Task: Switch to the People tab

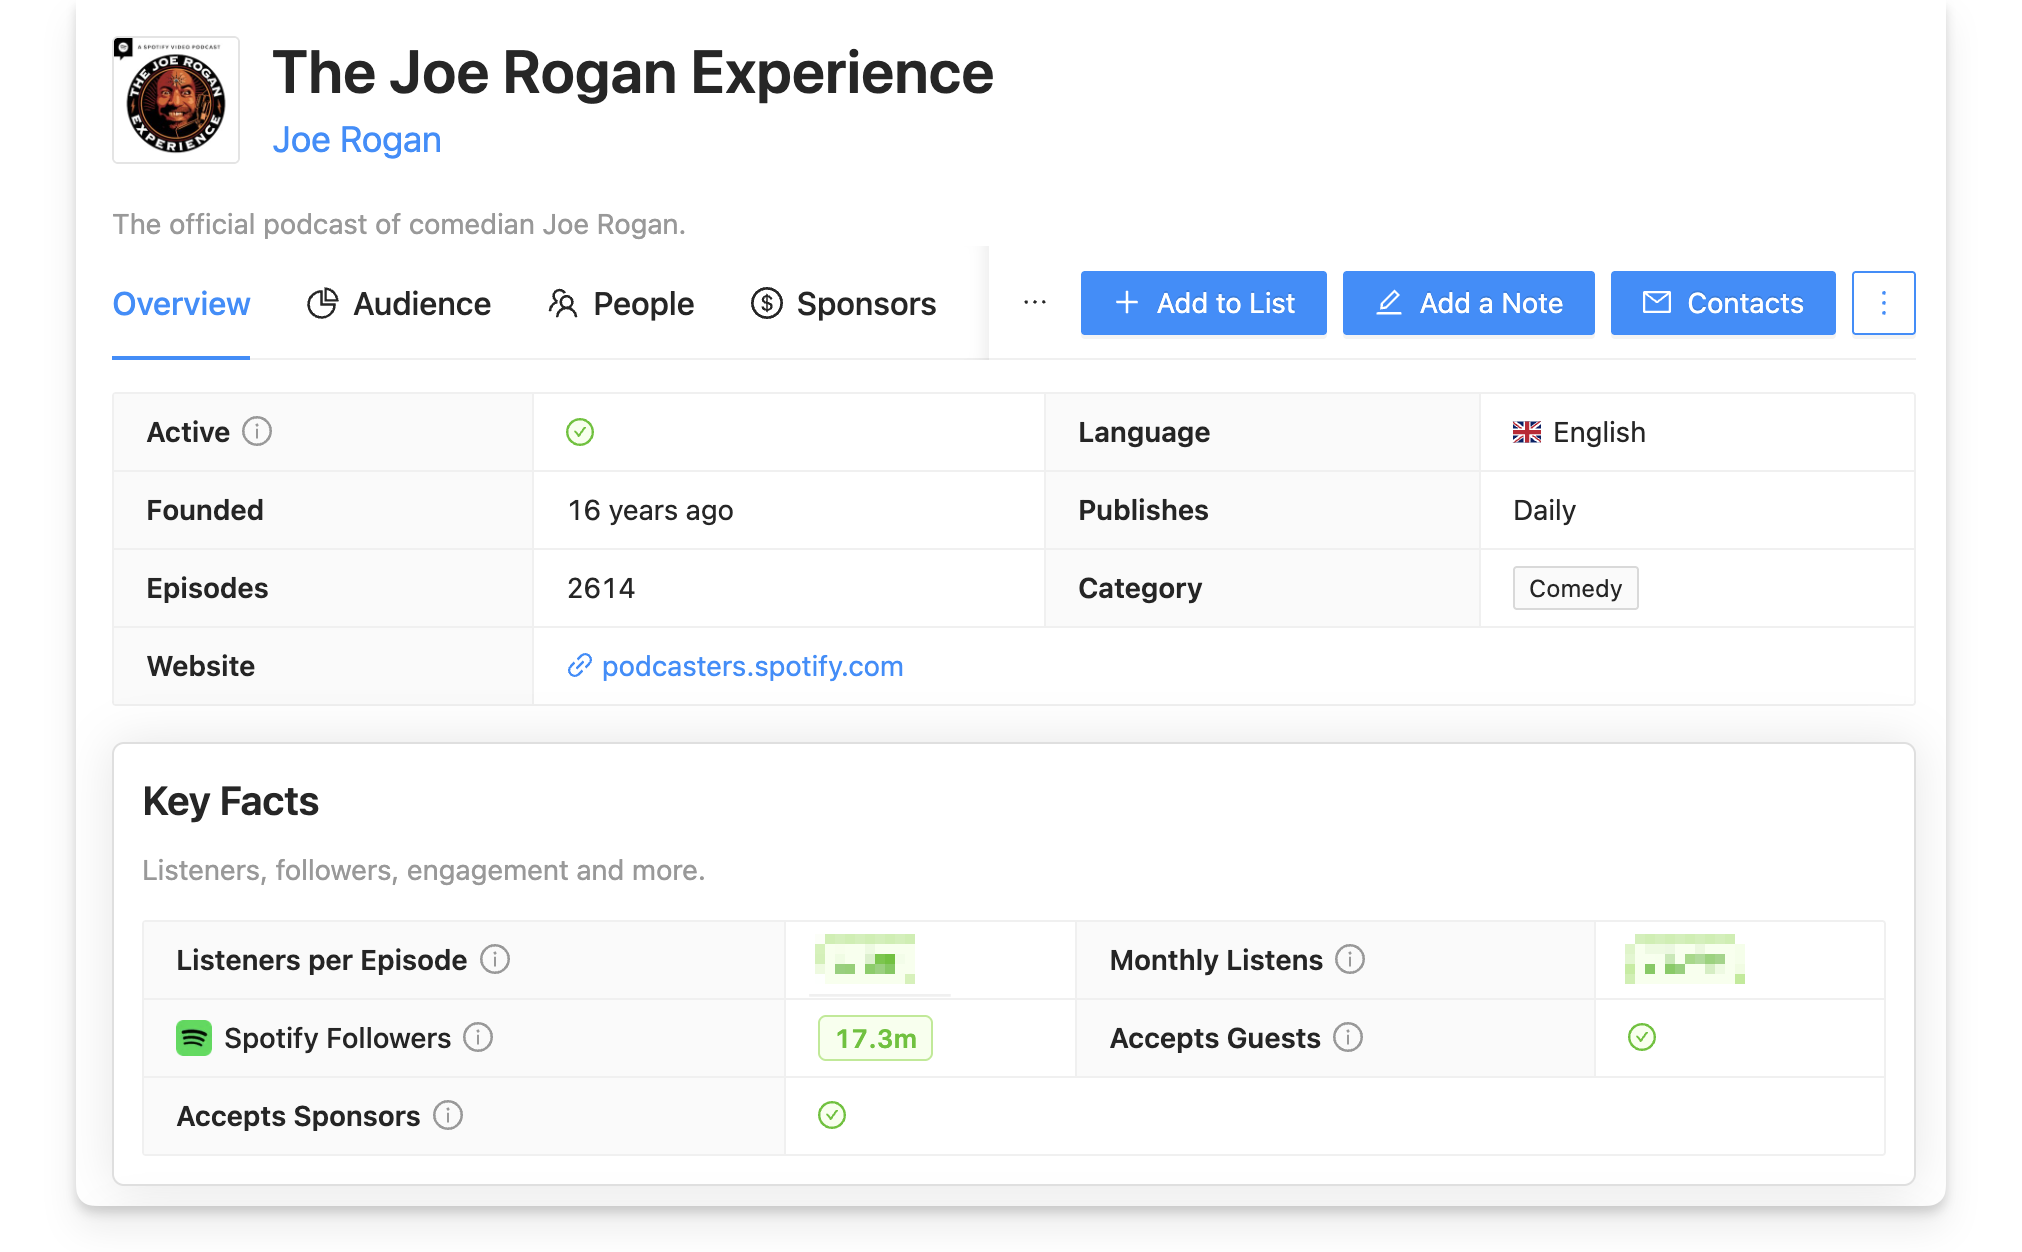Action: click(643, 303)
